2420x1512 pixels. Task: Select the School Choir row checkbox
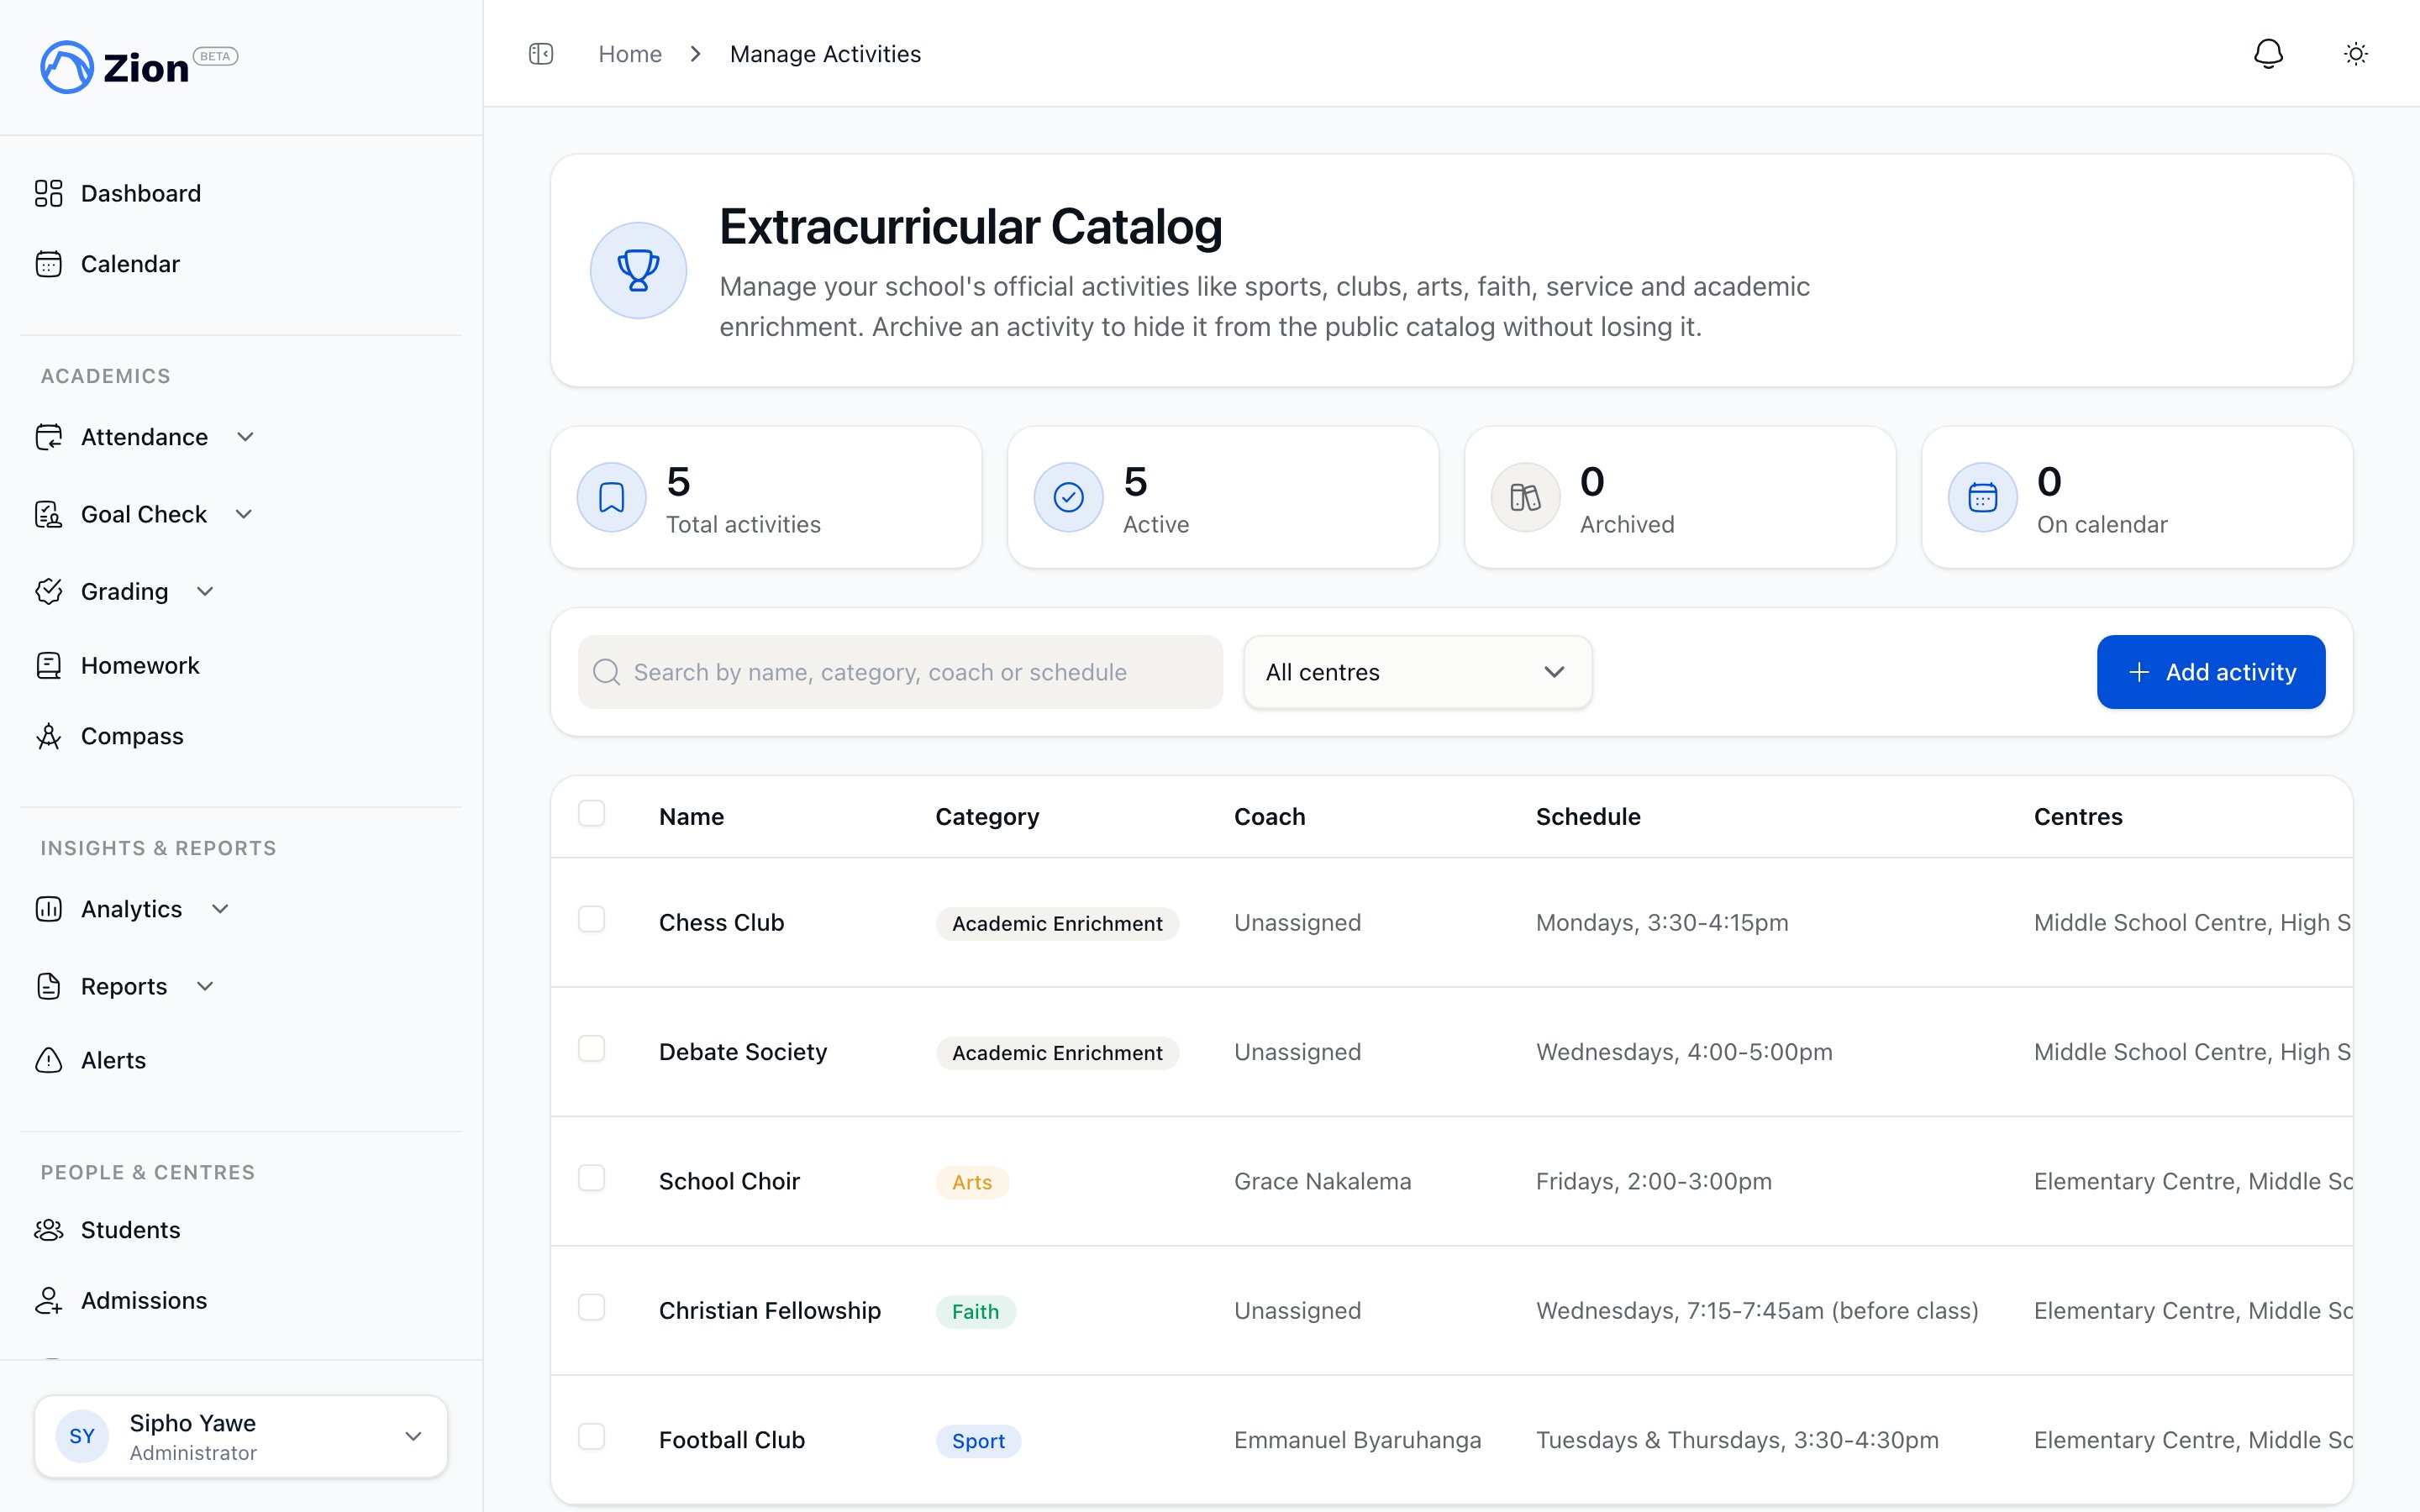coord(591,1178)
